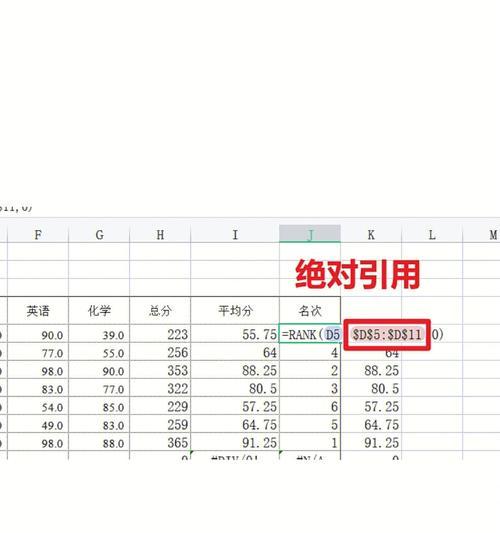The height and width of the screenshot is (533, 500).
Task: Select the rank cell showing 6
Action: 310,406
